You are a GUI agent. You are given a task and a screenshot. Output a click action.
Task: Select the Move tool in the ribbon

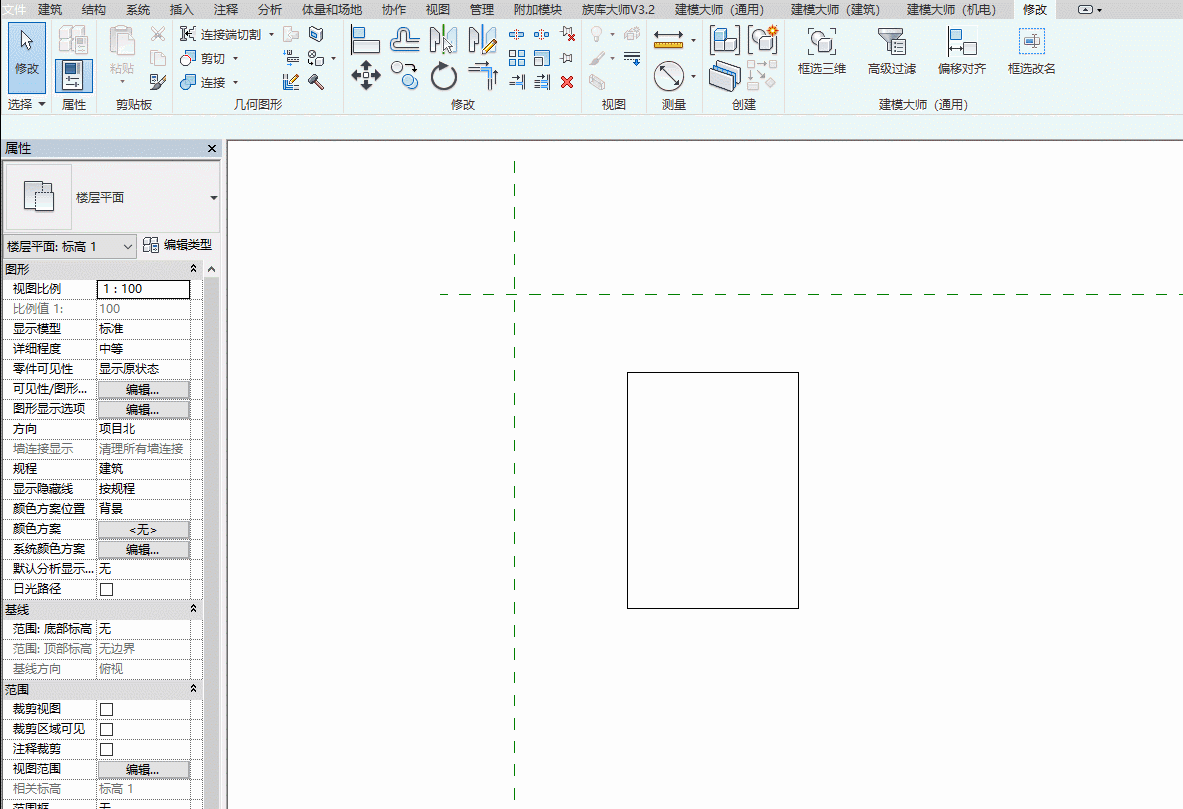366,76
